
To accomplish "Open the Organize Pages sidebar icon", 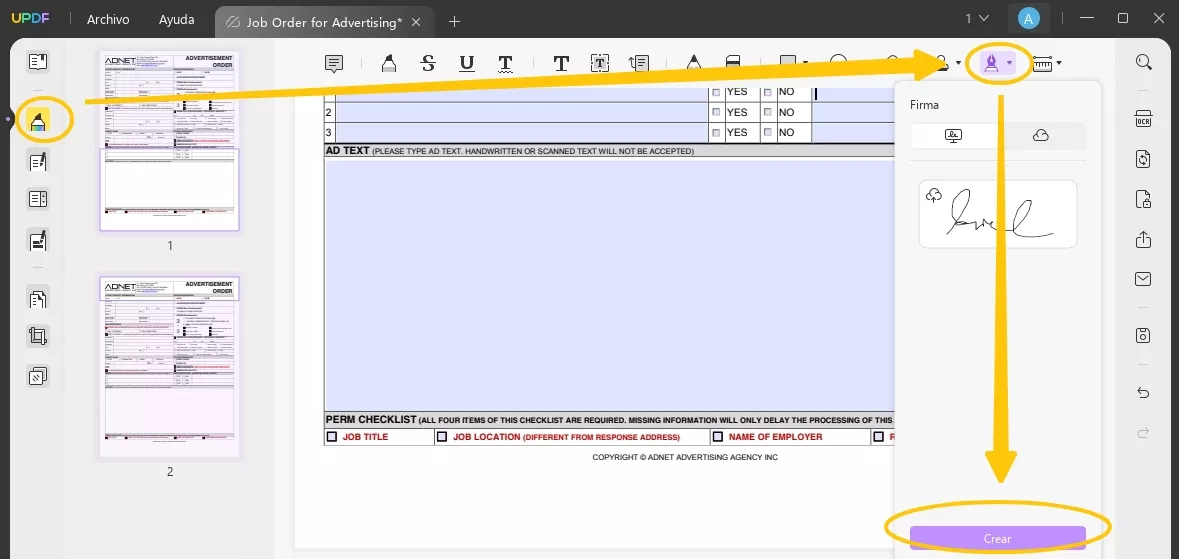I will pos(38,298).
